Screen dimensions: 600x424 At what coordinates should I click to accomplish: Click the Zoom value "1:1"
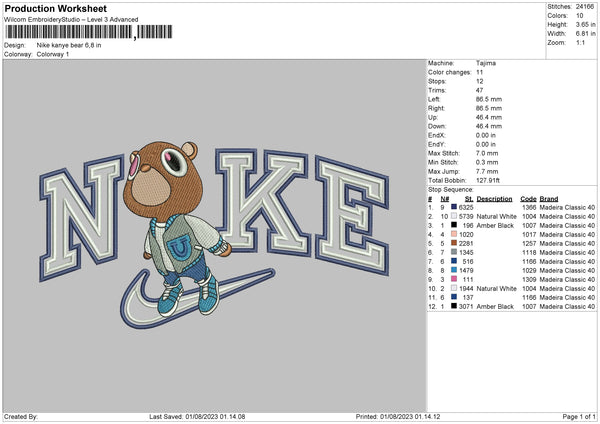coord(580,42)
